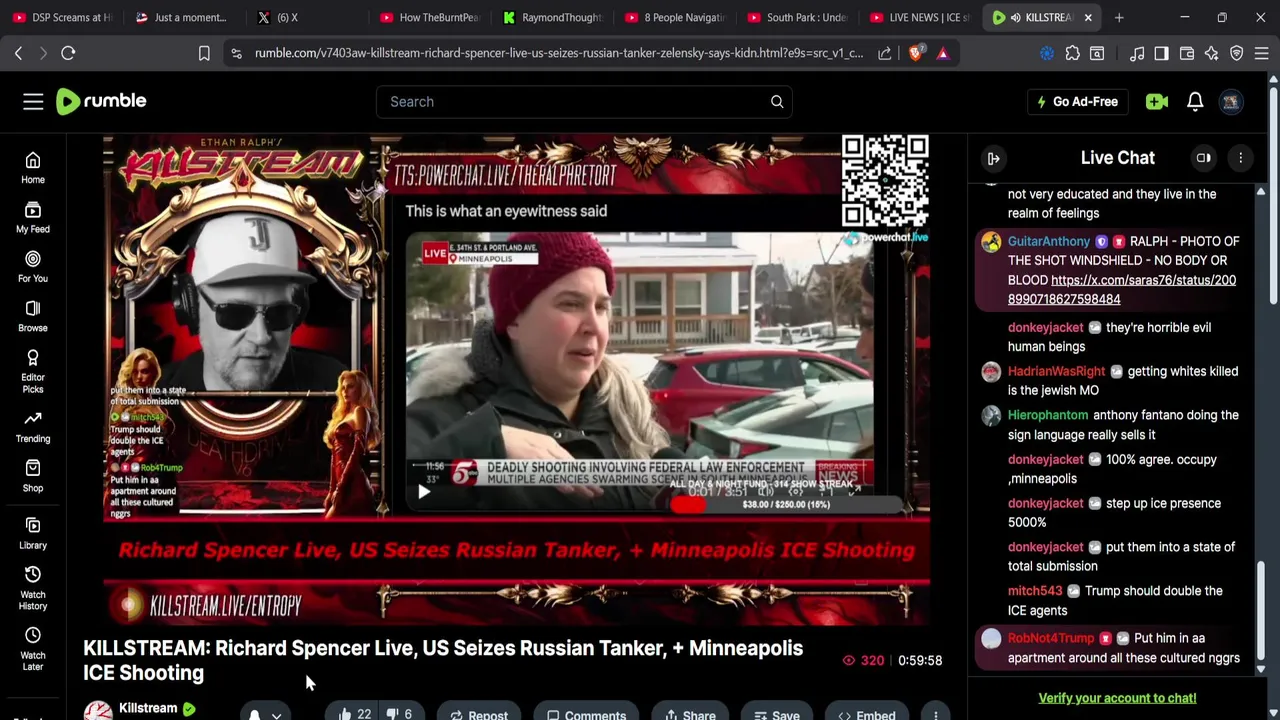Viewport: 1280px width, 720px height.
Task: Like the video with thumbs up
Action: tap(354, 714)
